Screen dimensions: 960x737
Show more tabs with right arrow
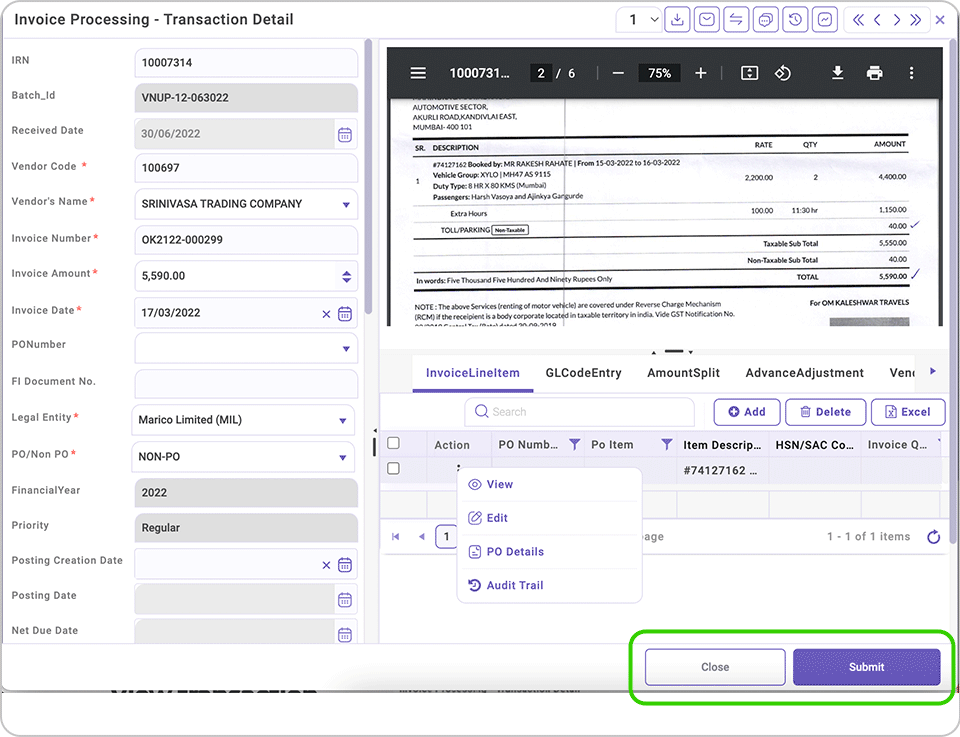[933, 371]
